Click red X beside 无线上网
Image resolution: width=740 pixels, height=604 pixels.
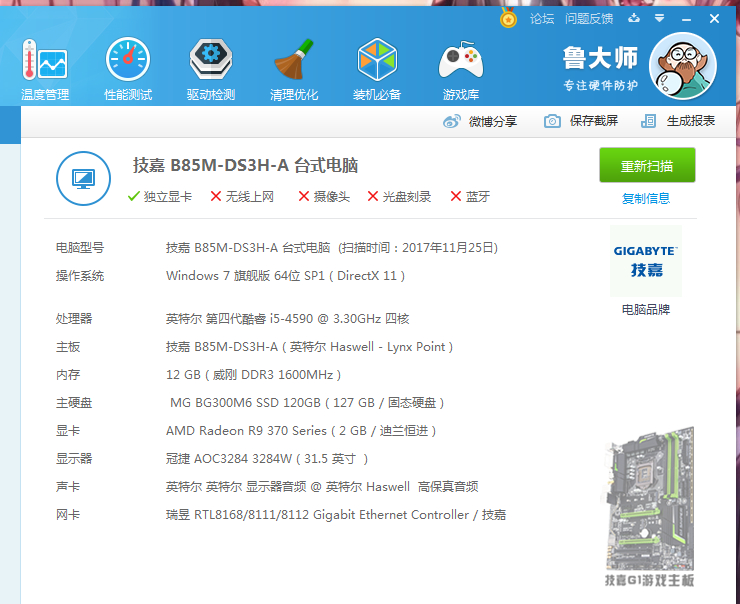coord(216,196)
